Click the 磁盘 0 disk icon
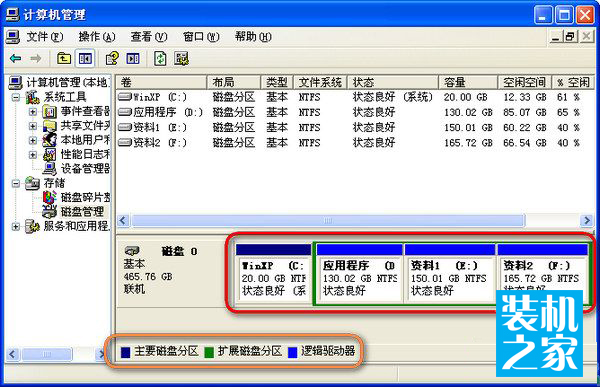 tap(132, 251)
